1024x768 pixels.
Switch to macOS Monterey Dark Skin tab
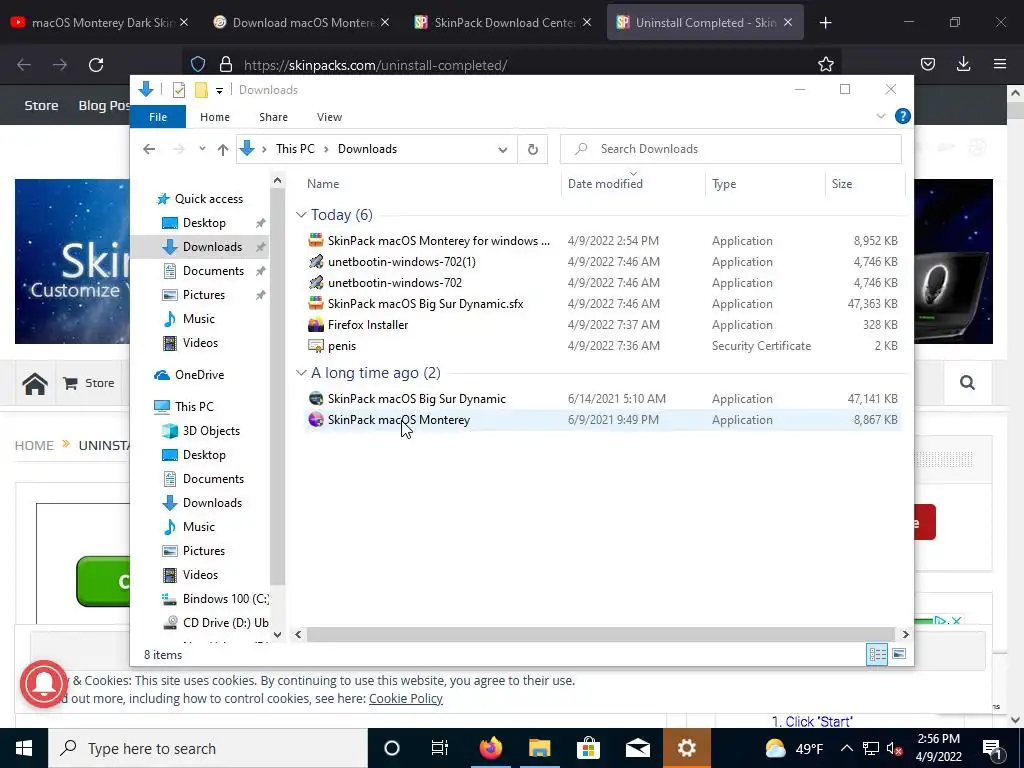pos(100,22)
